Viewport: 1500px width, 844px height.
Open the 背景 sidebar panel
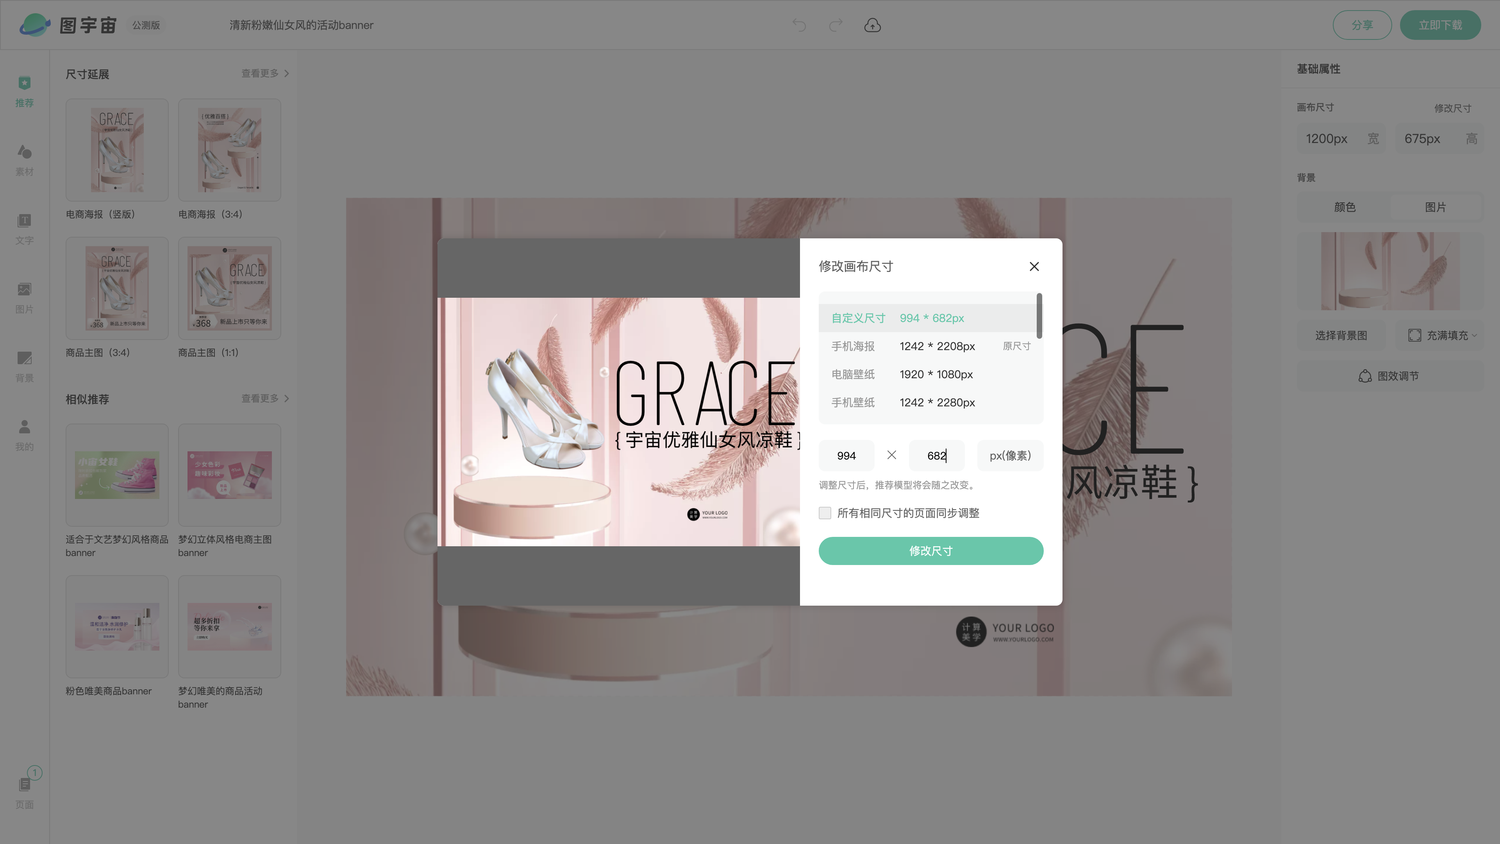25,366
